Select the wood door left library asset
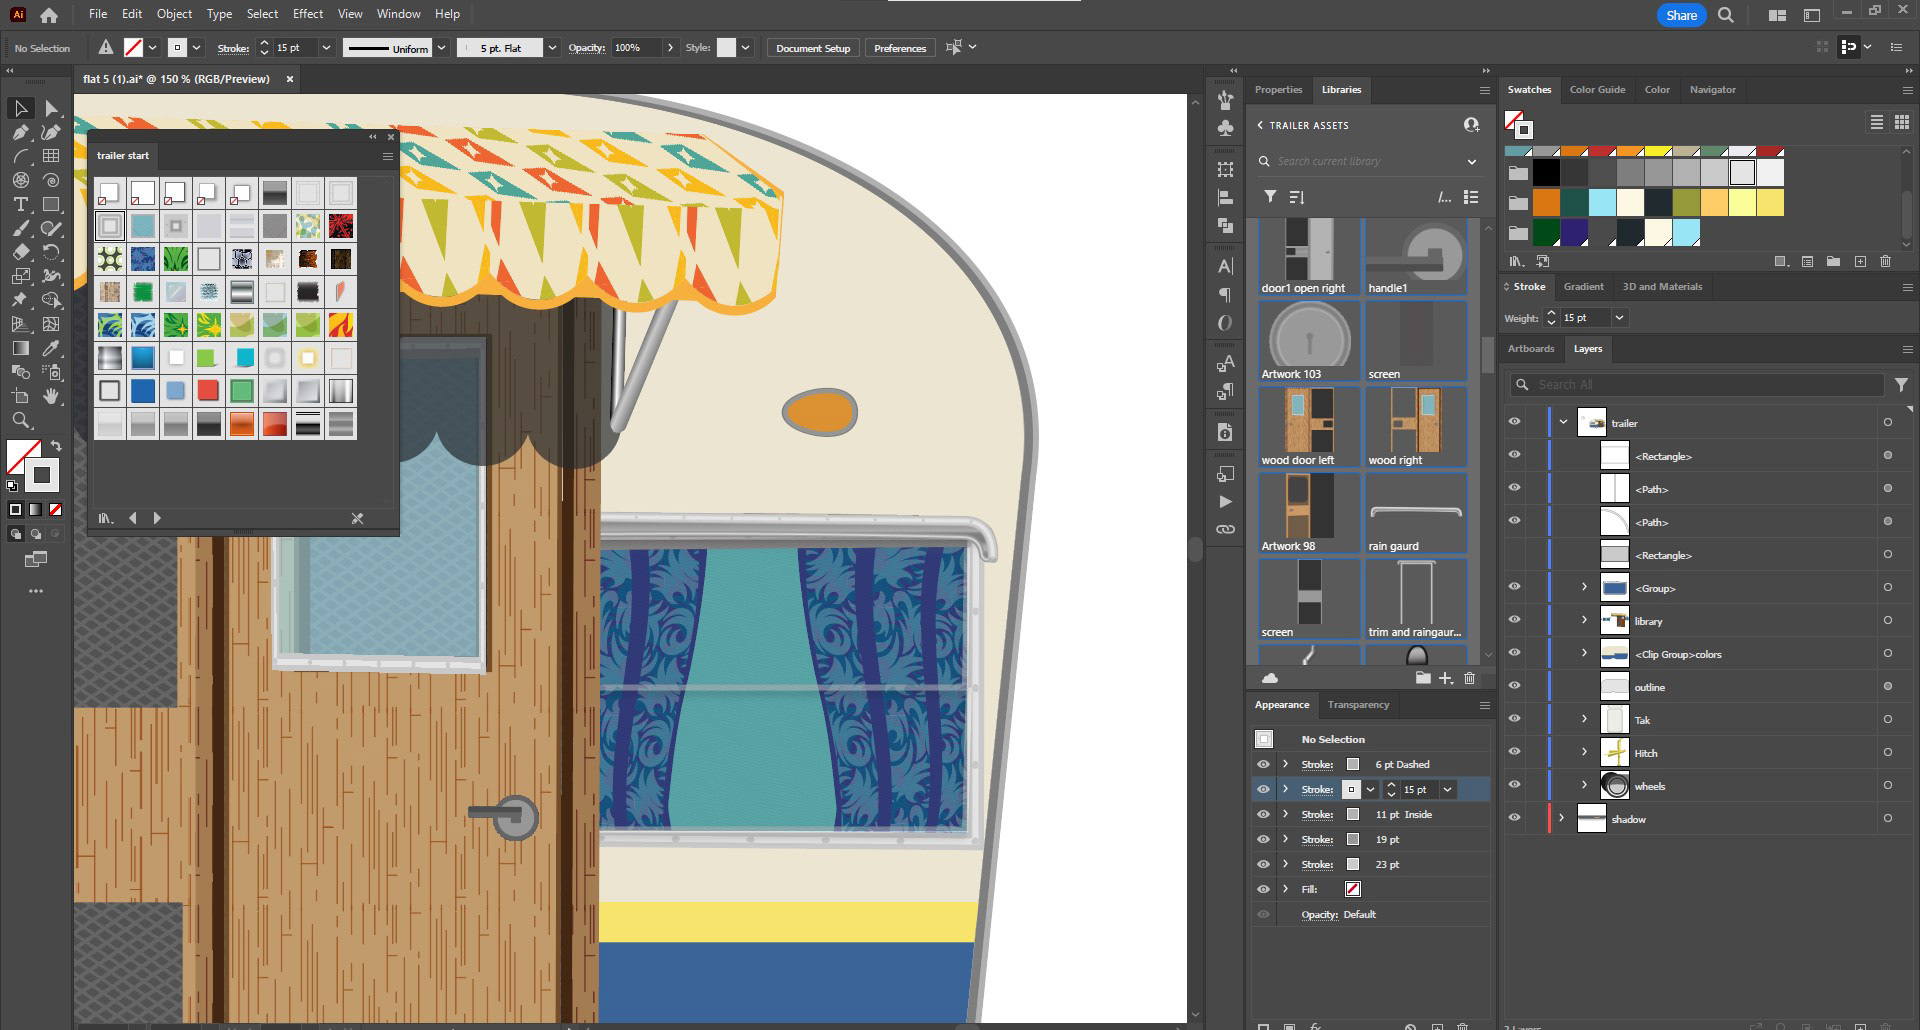Viewport: 1920px width, 1030px height. [1309, 427]
